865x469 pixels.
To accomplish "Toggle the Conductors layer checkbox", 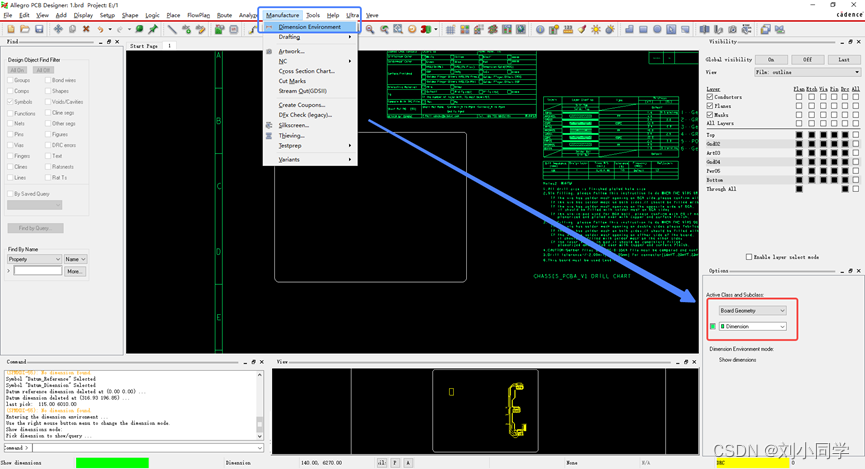I will click(x=710, y=97).
